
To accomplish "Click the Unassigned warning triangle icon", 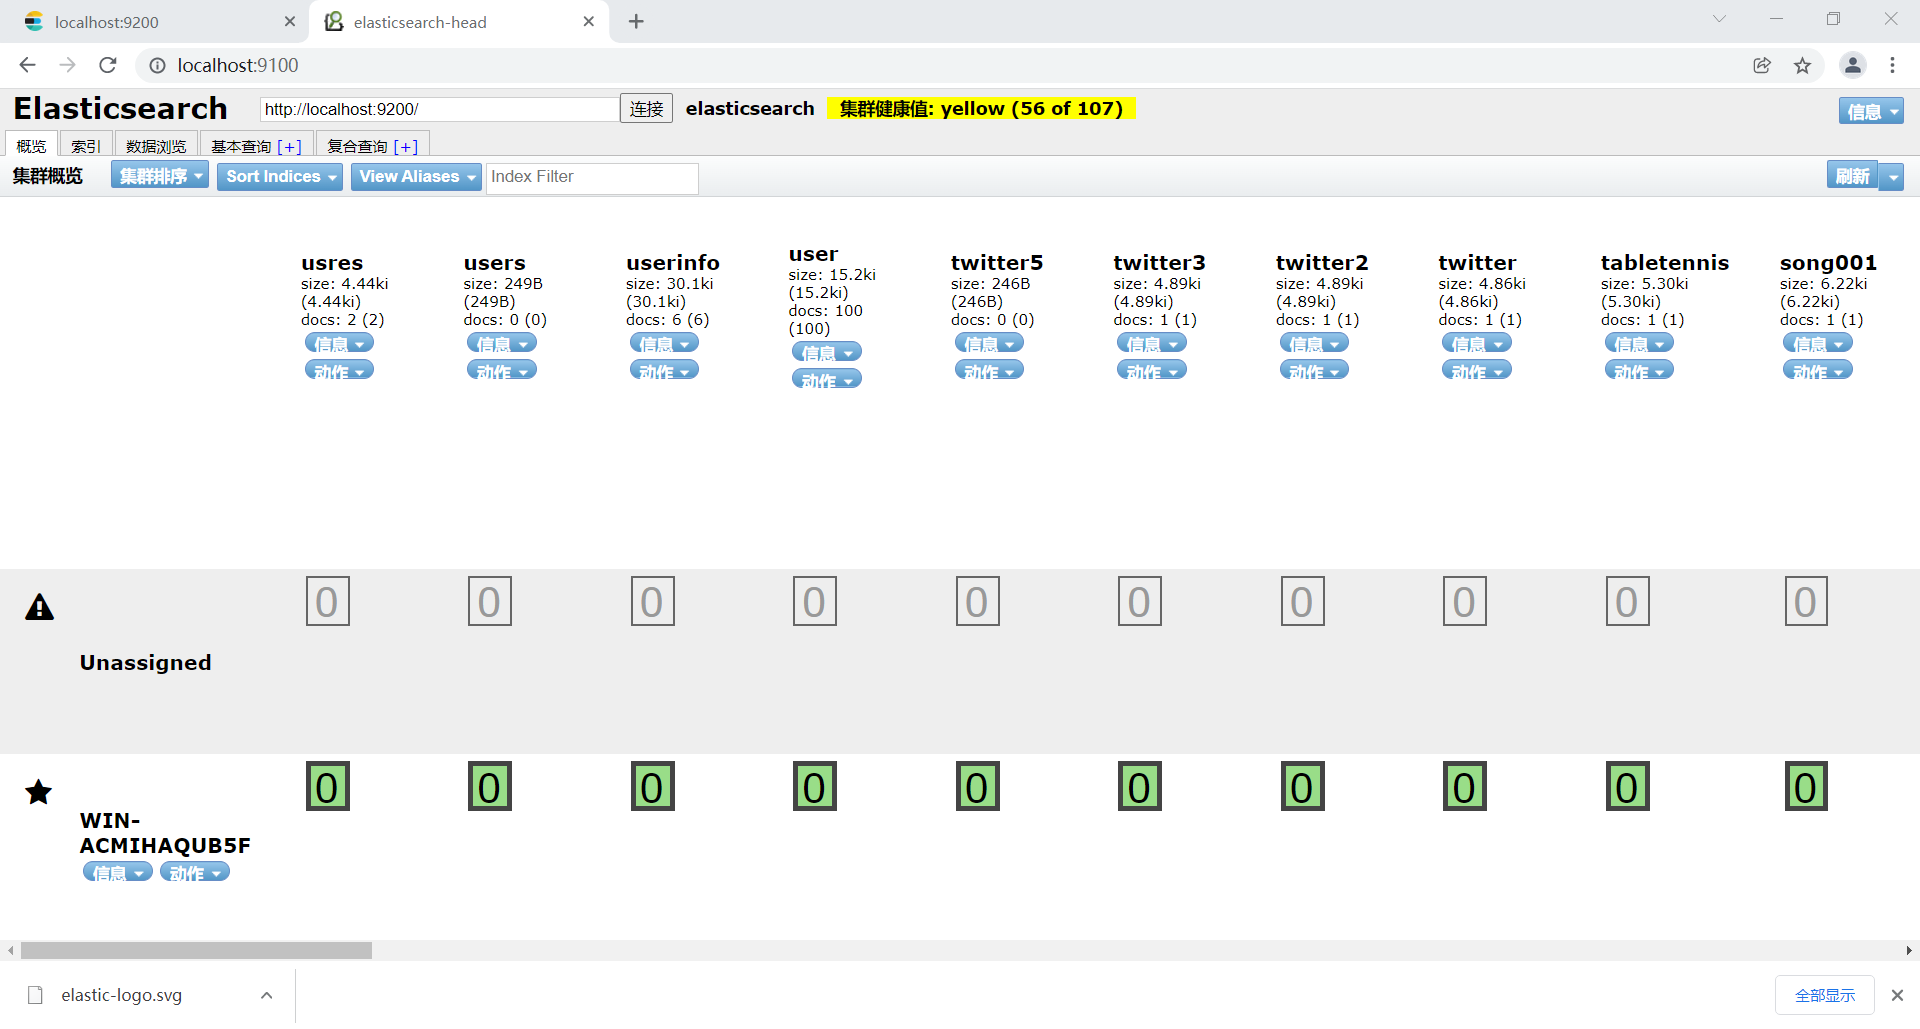I will (39, 607).
